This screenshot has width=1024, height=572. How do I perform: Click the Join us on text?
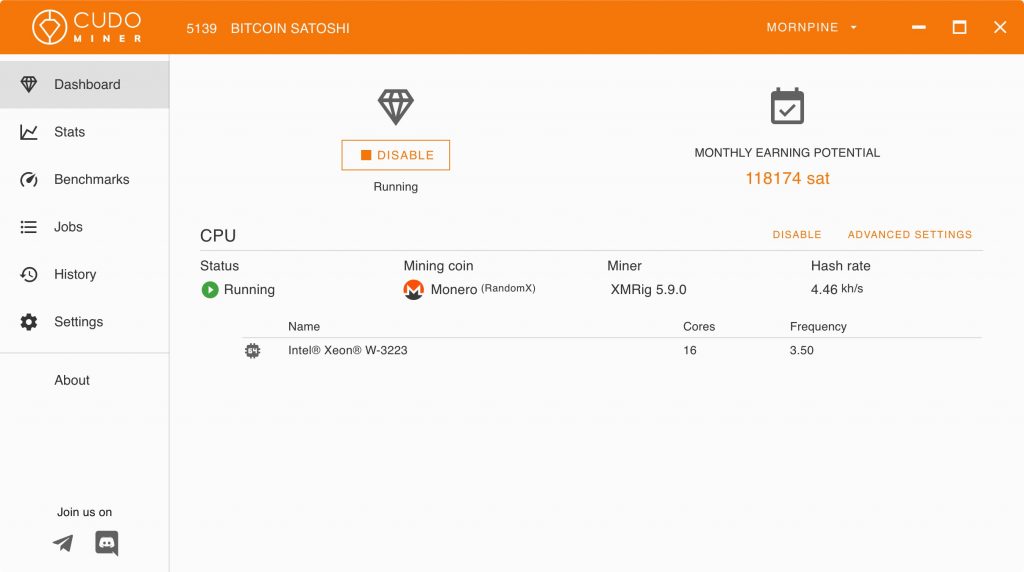point(84,512)
